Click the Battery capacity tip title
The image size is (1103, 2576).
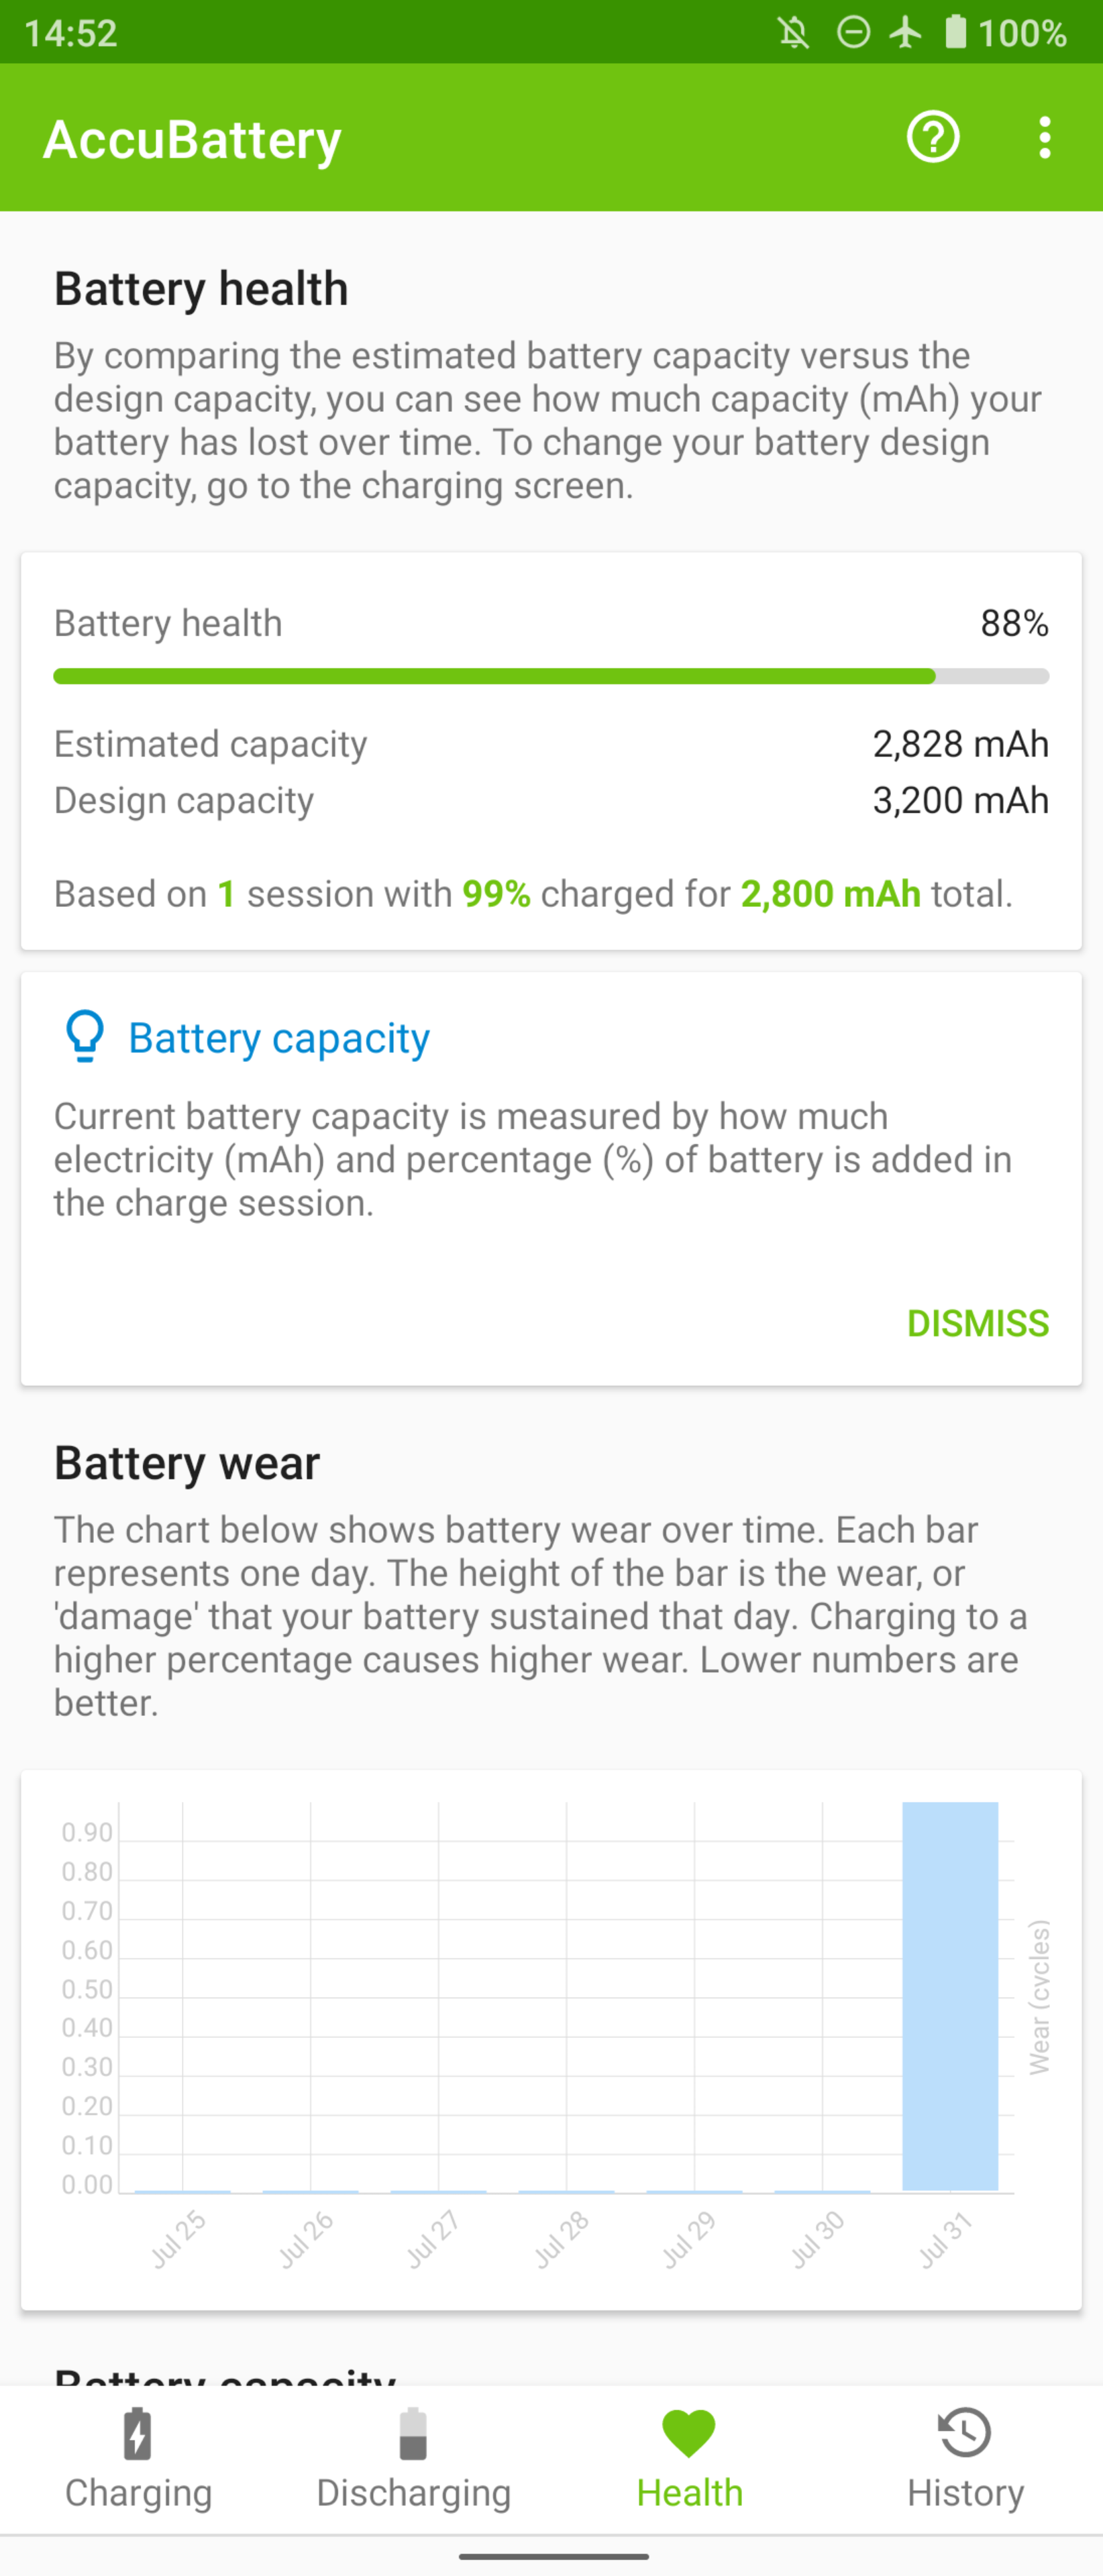(279, 1037)
